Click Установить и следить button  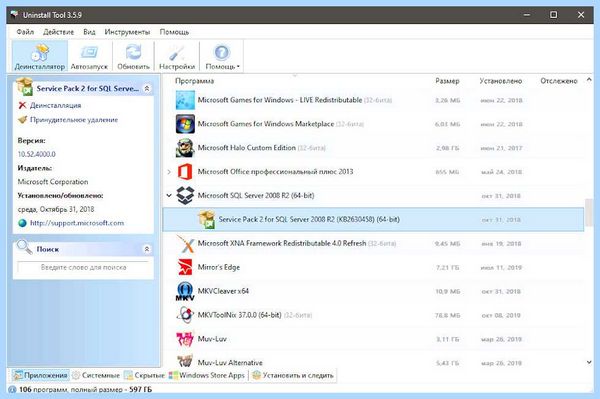click(293, 375)
